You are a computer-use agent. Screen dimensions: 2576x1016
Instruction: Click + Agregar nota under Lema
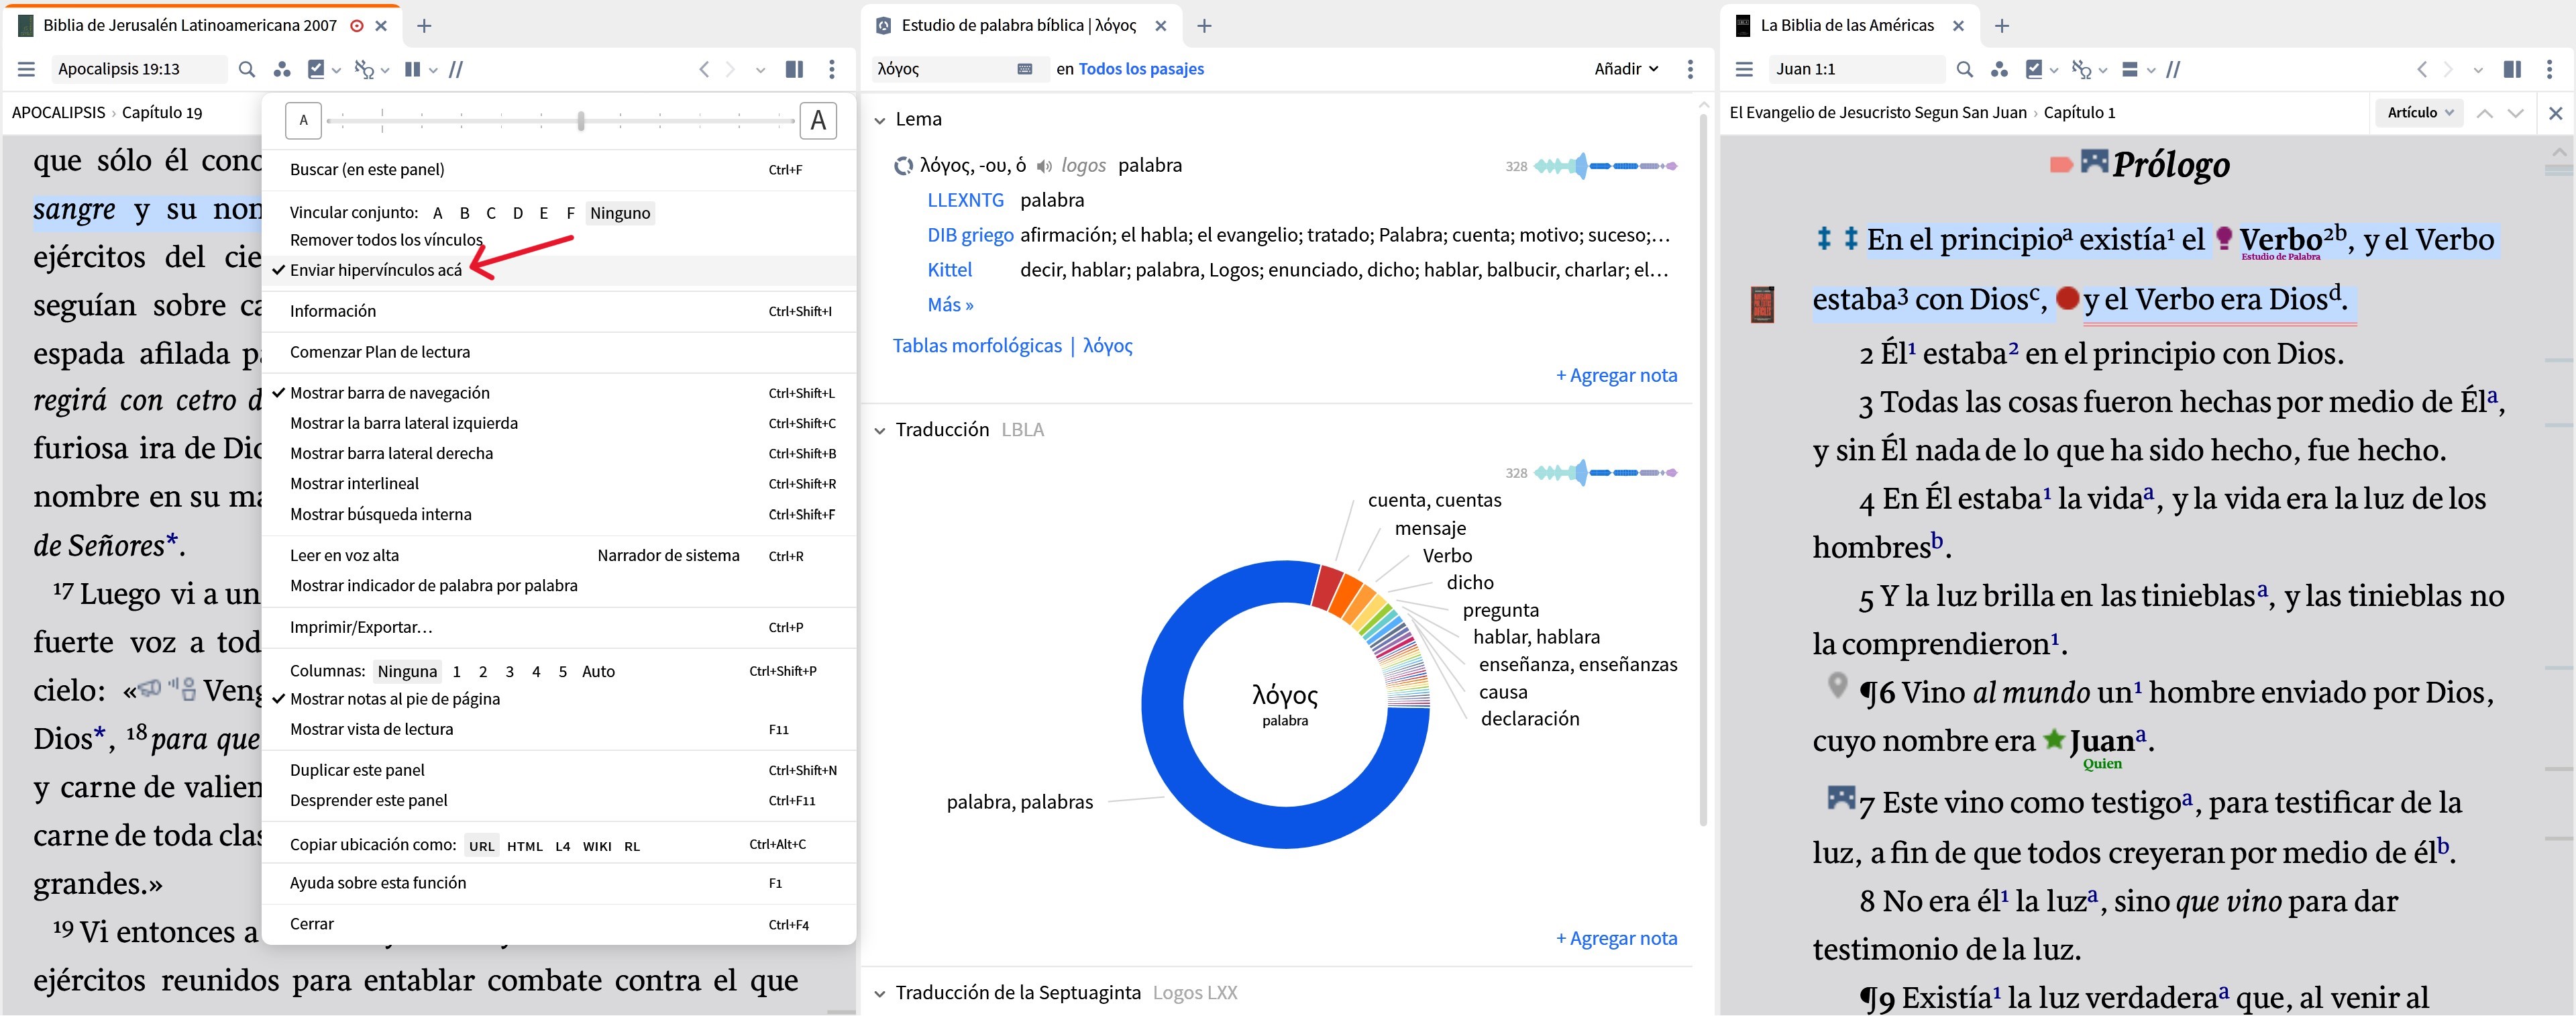tap(1616, 376)
